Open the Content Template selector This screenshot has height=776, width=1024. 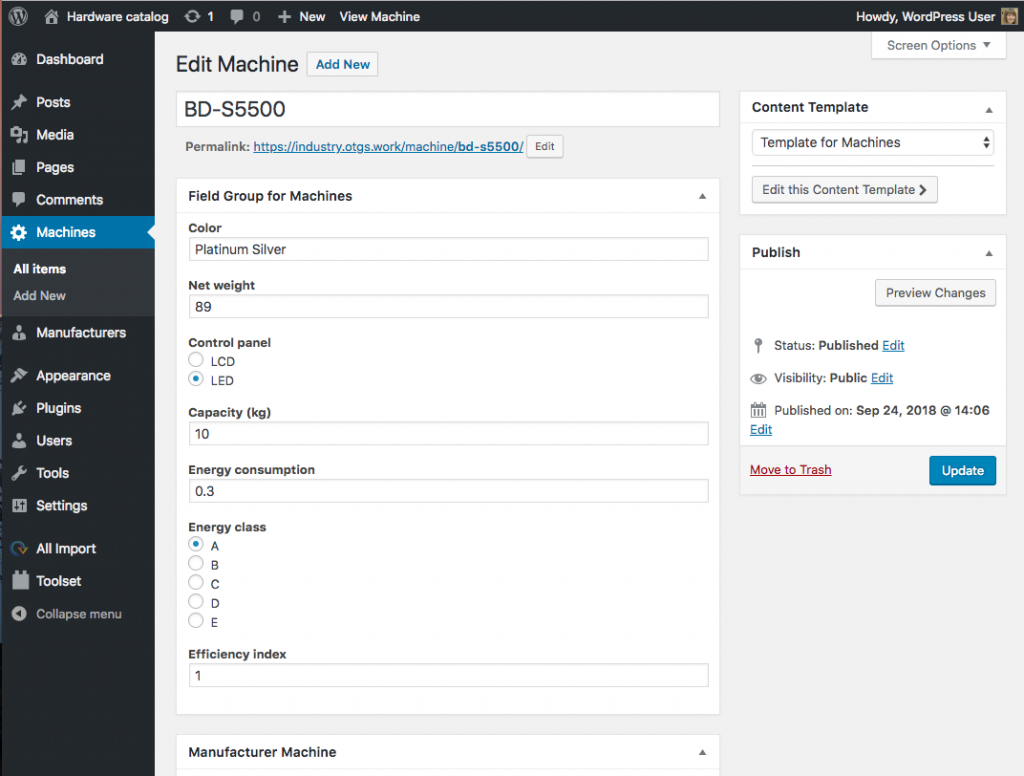pyautogui.click(x=871, y=142)
